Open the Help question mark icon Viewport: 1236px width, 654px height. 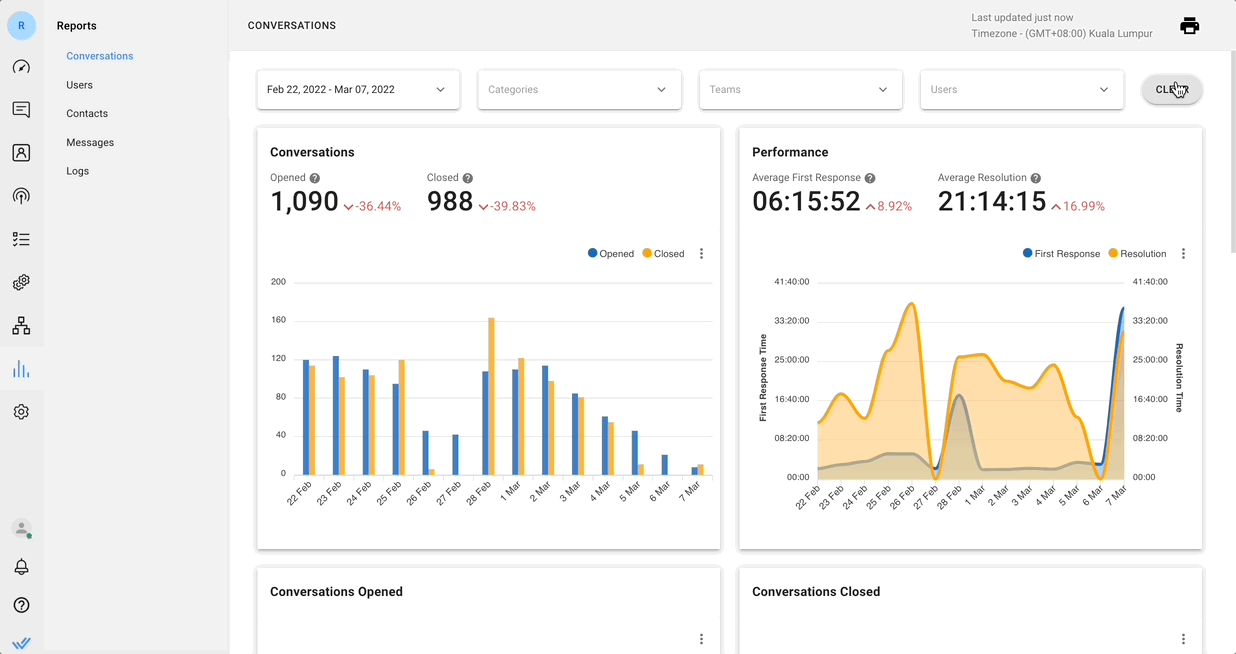point(21,605)
